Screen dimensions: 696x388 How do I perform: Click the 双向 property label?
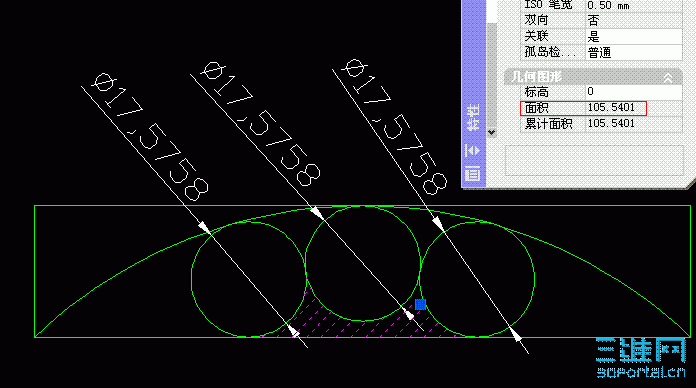coord(537,20)
